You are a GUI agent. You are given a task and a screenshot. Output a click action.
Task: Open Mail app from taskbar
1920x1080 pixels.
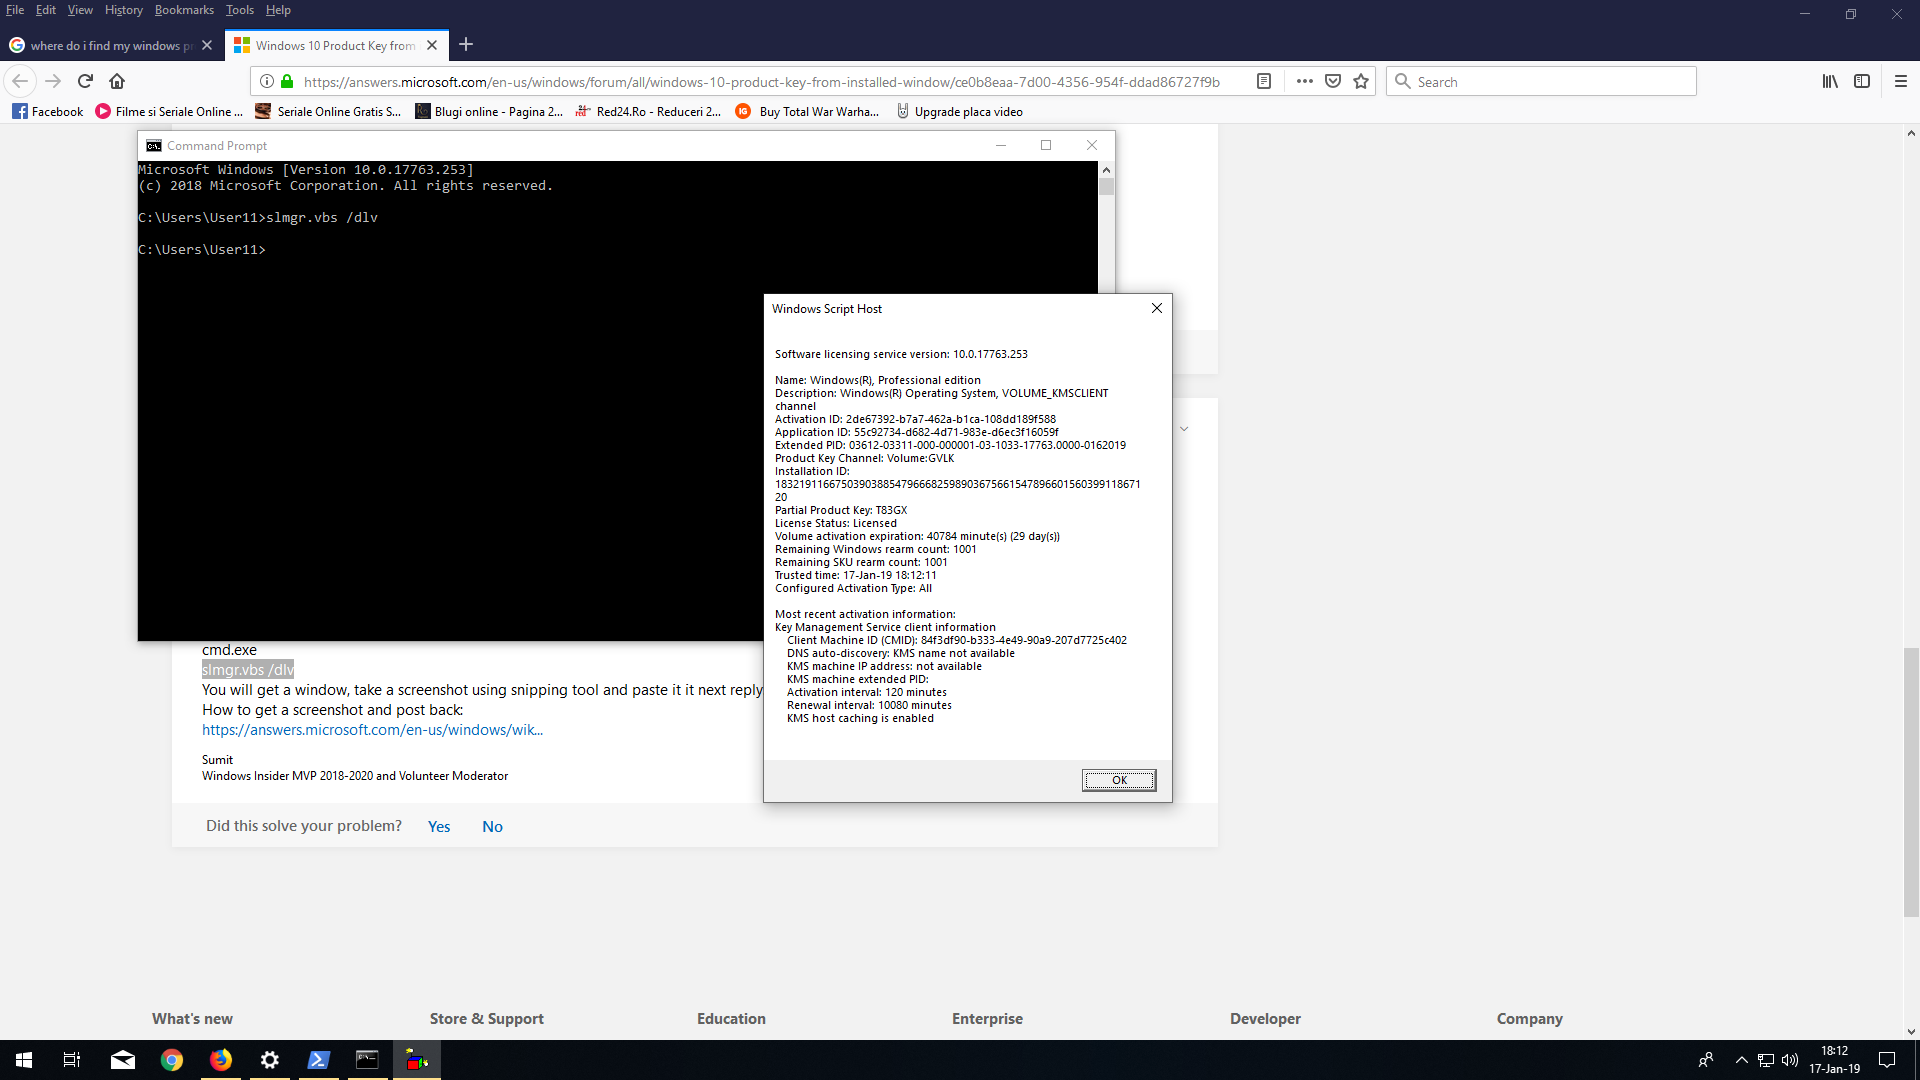coord(123,1060)
